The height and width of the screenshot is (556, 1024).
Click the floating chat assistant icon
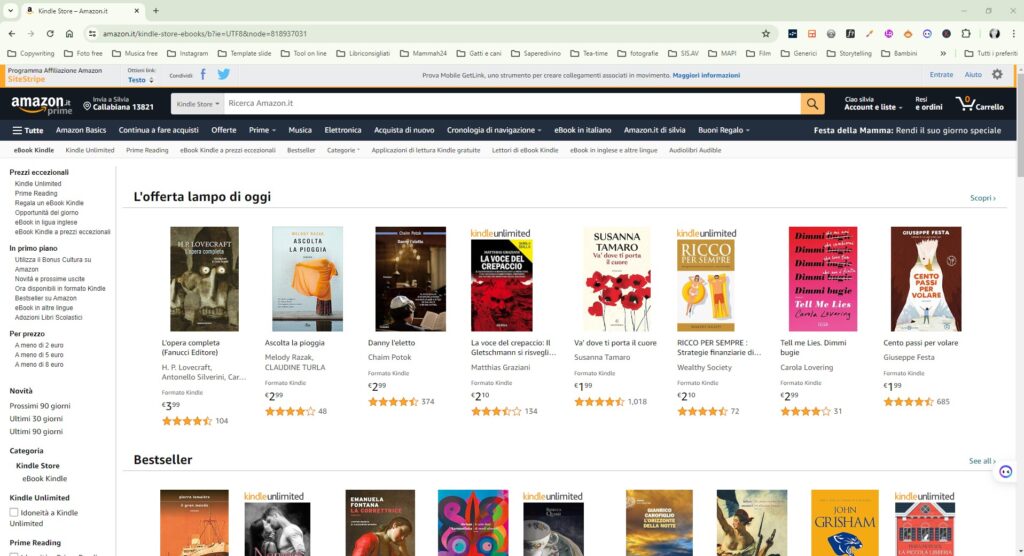[x=1005, y=472]
